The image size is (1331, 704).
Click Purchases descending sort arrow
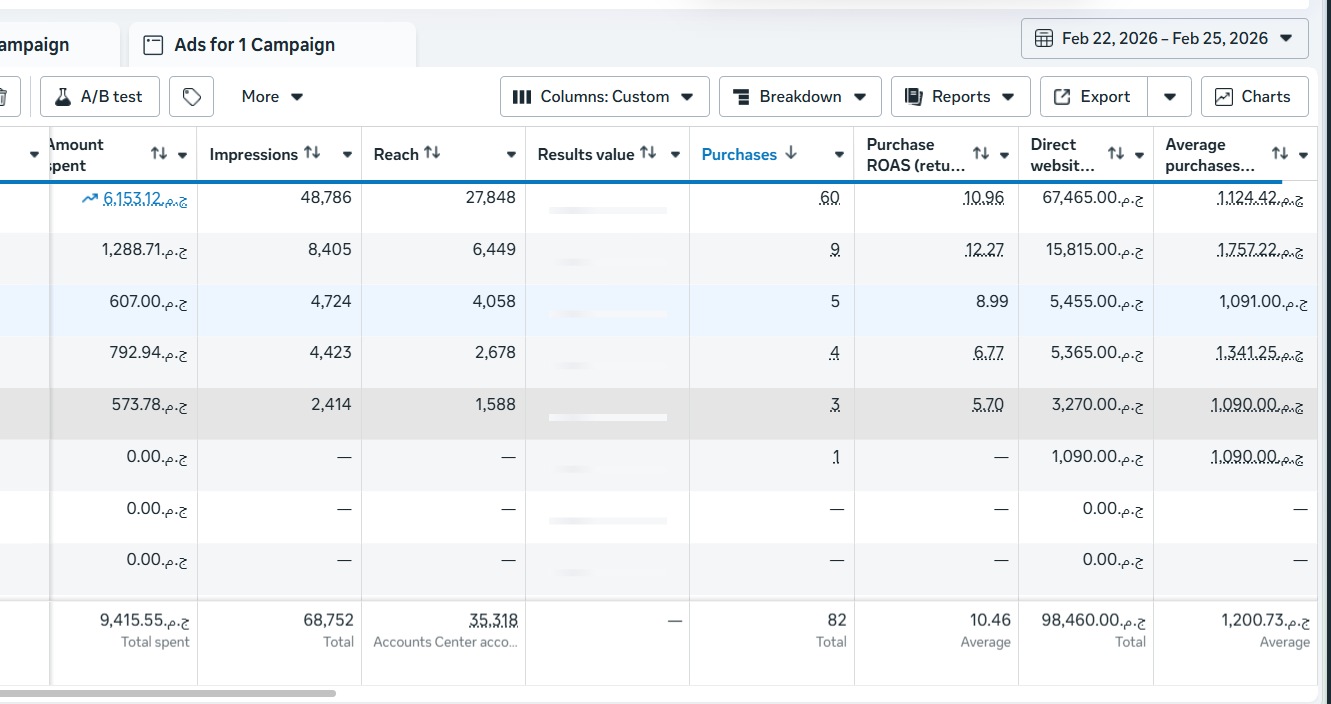pos(791,153)
